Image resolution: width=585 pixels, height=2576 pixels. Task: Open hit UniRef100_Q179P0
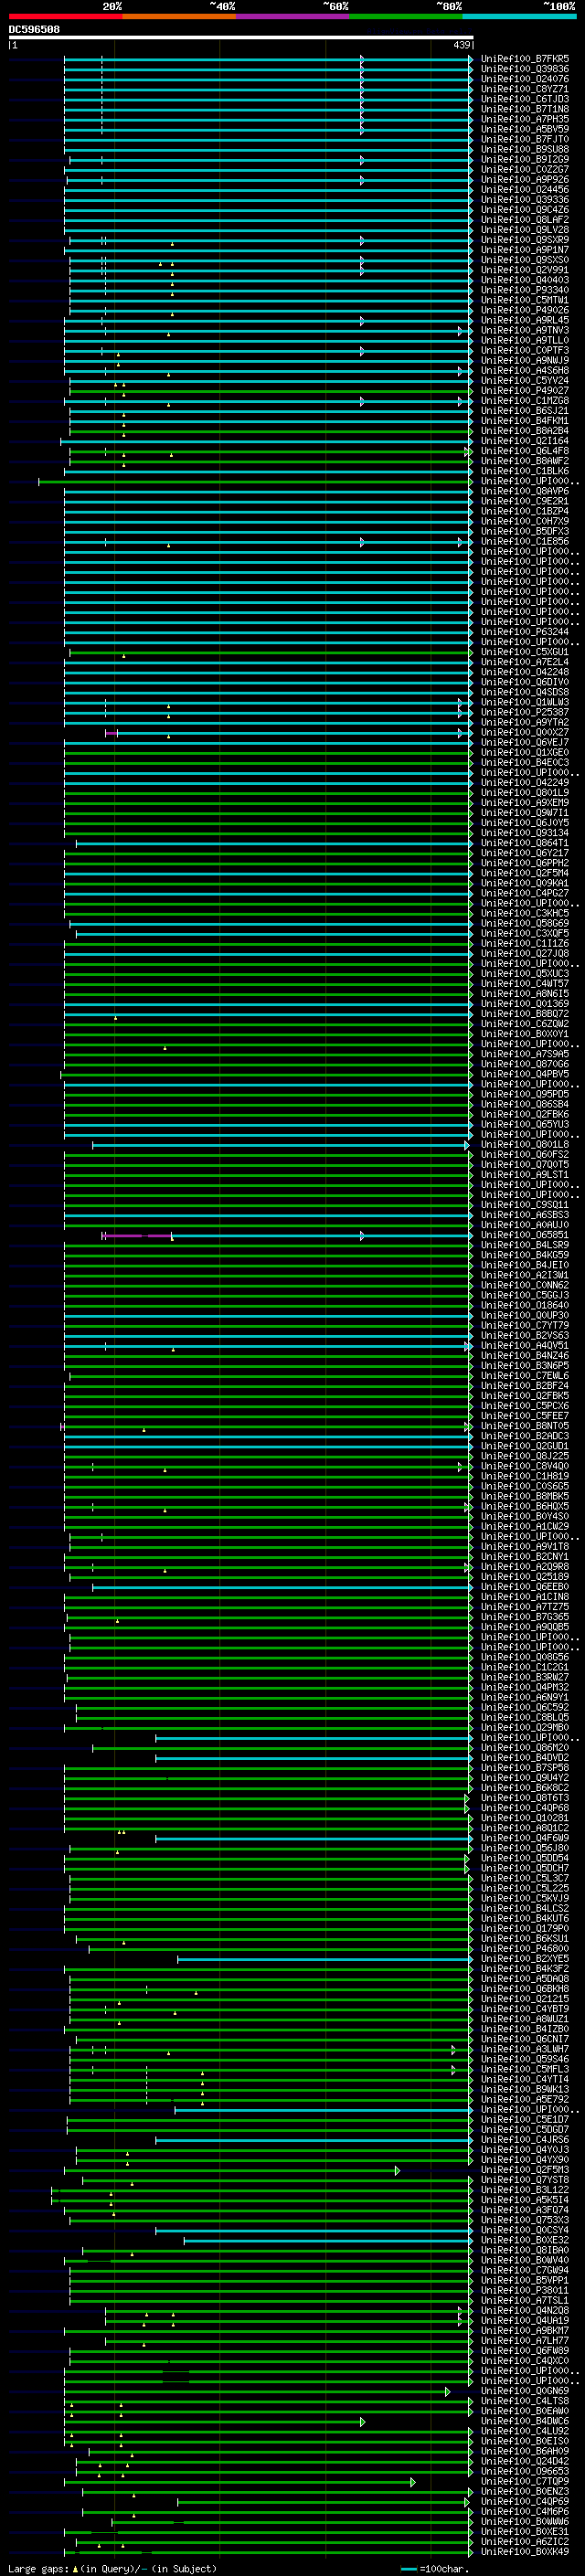pos(525,1928)
